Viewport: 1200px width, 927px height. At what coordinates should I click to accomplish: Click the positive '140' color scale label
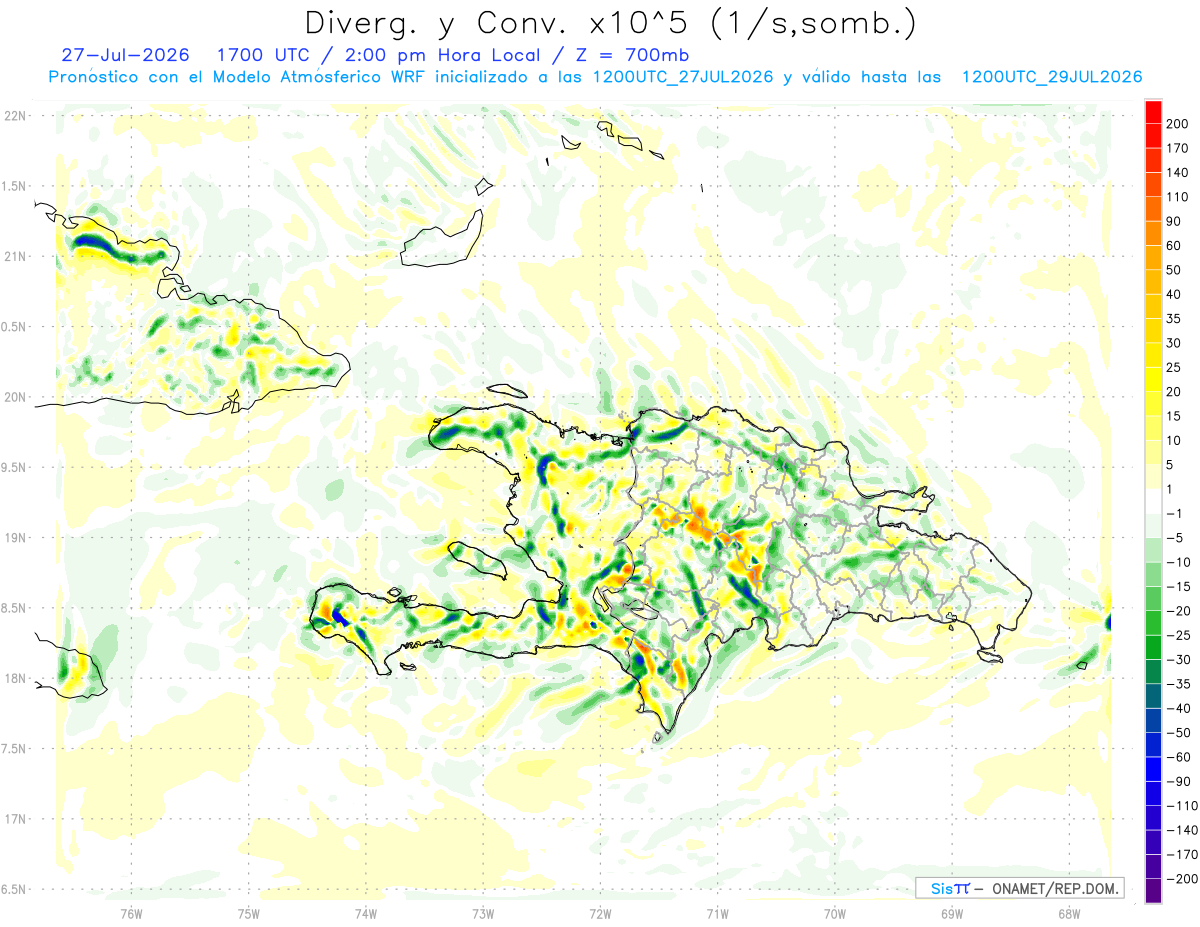pyautogui.click(x=1177, y=173)
